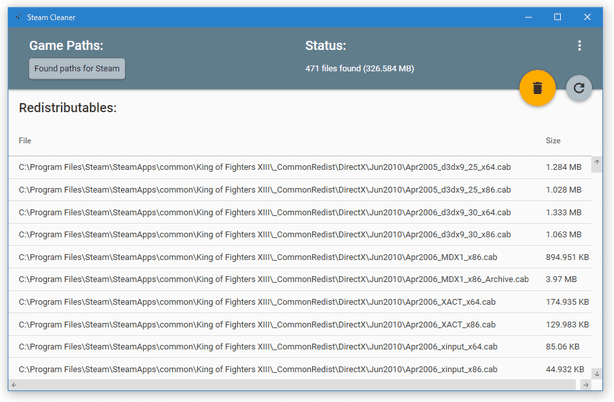Click the vertical scrollbar up arrow
Screen dimensions: 614x402
(597, 162)
